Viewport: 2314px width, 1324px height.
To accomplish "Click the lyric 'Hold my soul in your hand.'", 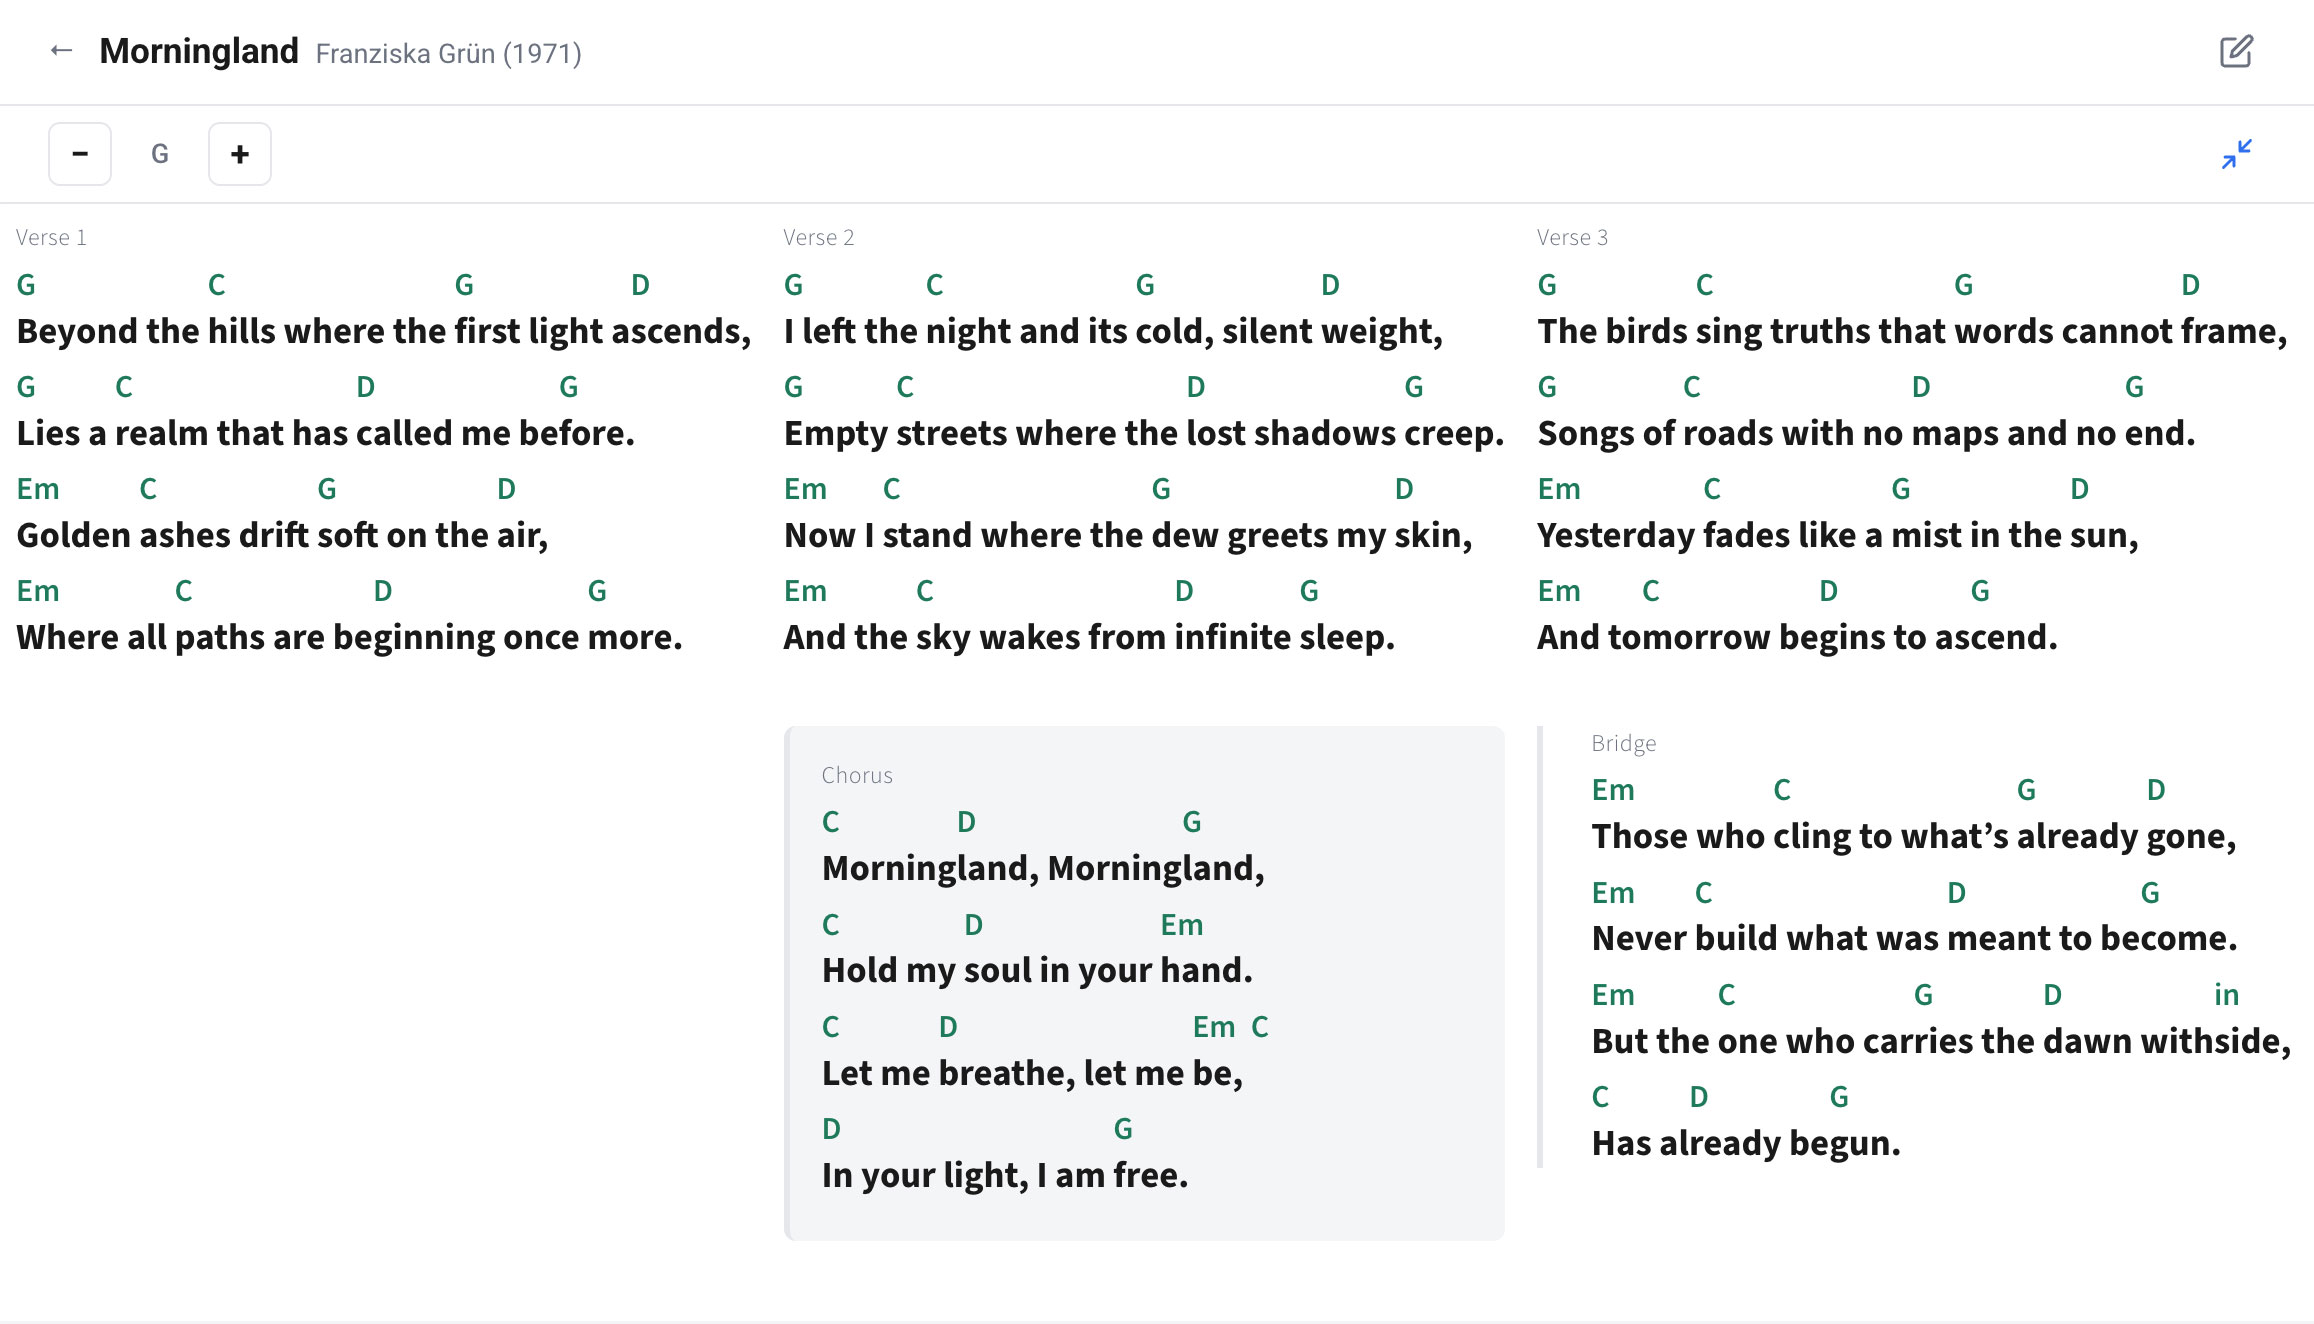I will [x=1037, y=969].
